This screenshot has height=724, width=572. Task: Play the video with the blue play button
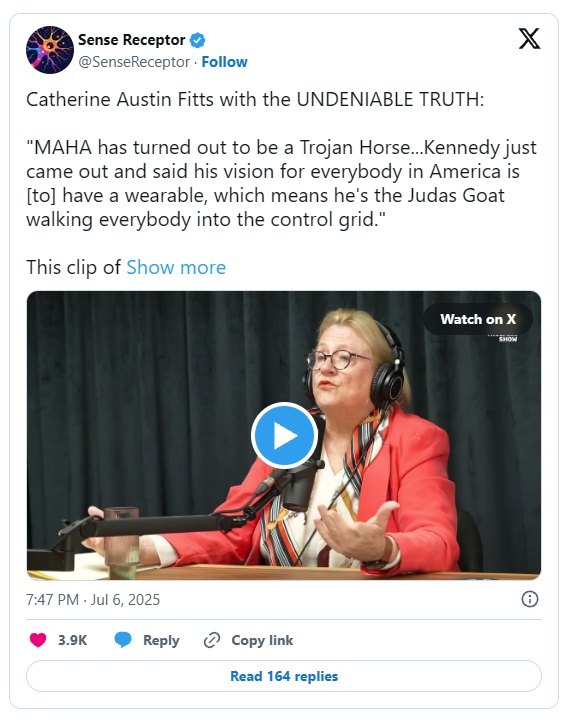tap(284, 435)
